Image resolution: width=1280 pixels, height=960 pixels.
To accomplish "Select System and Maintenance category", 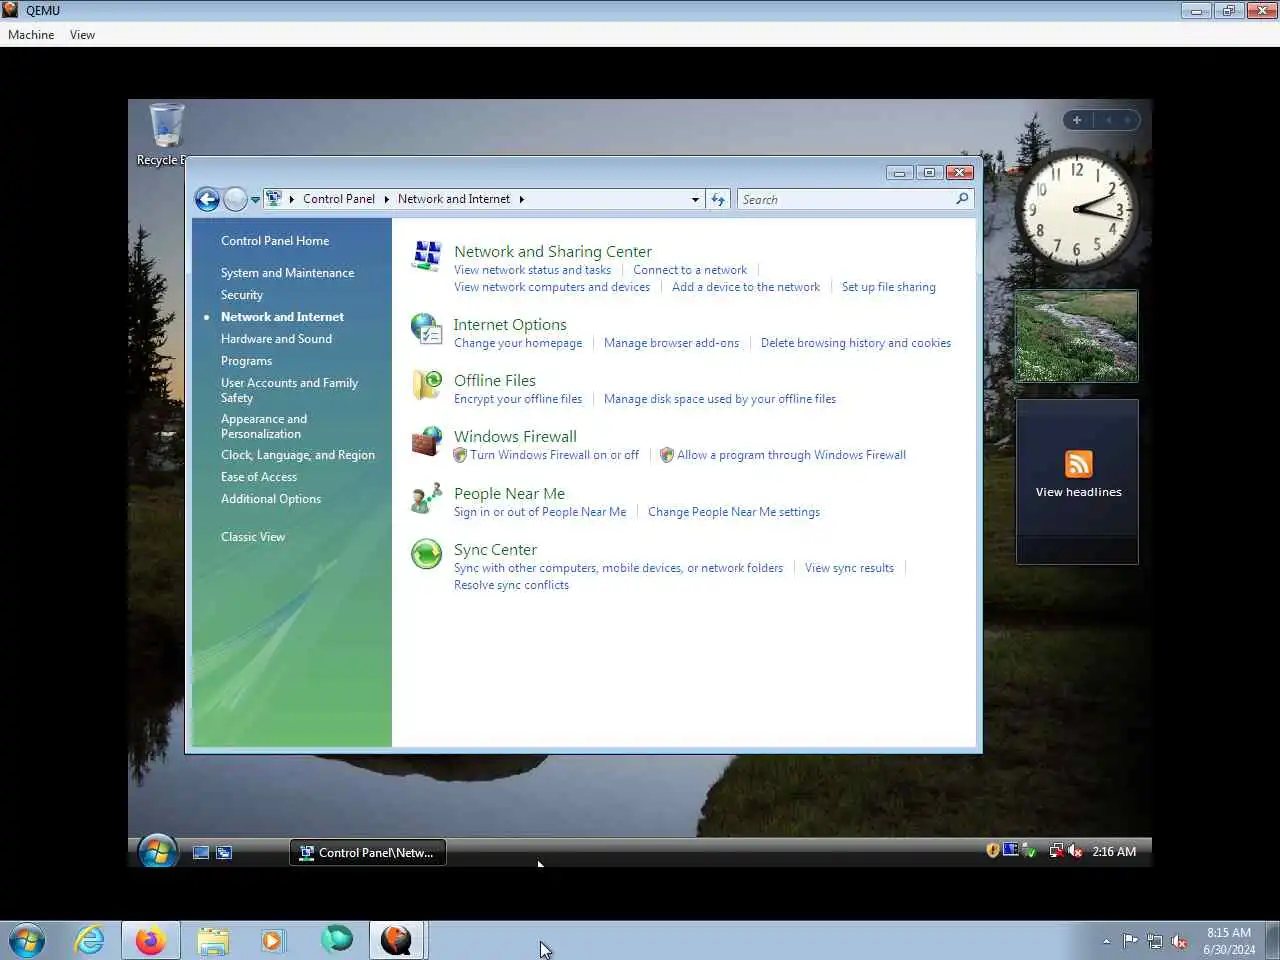I will (287, 273).
